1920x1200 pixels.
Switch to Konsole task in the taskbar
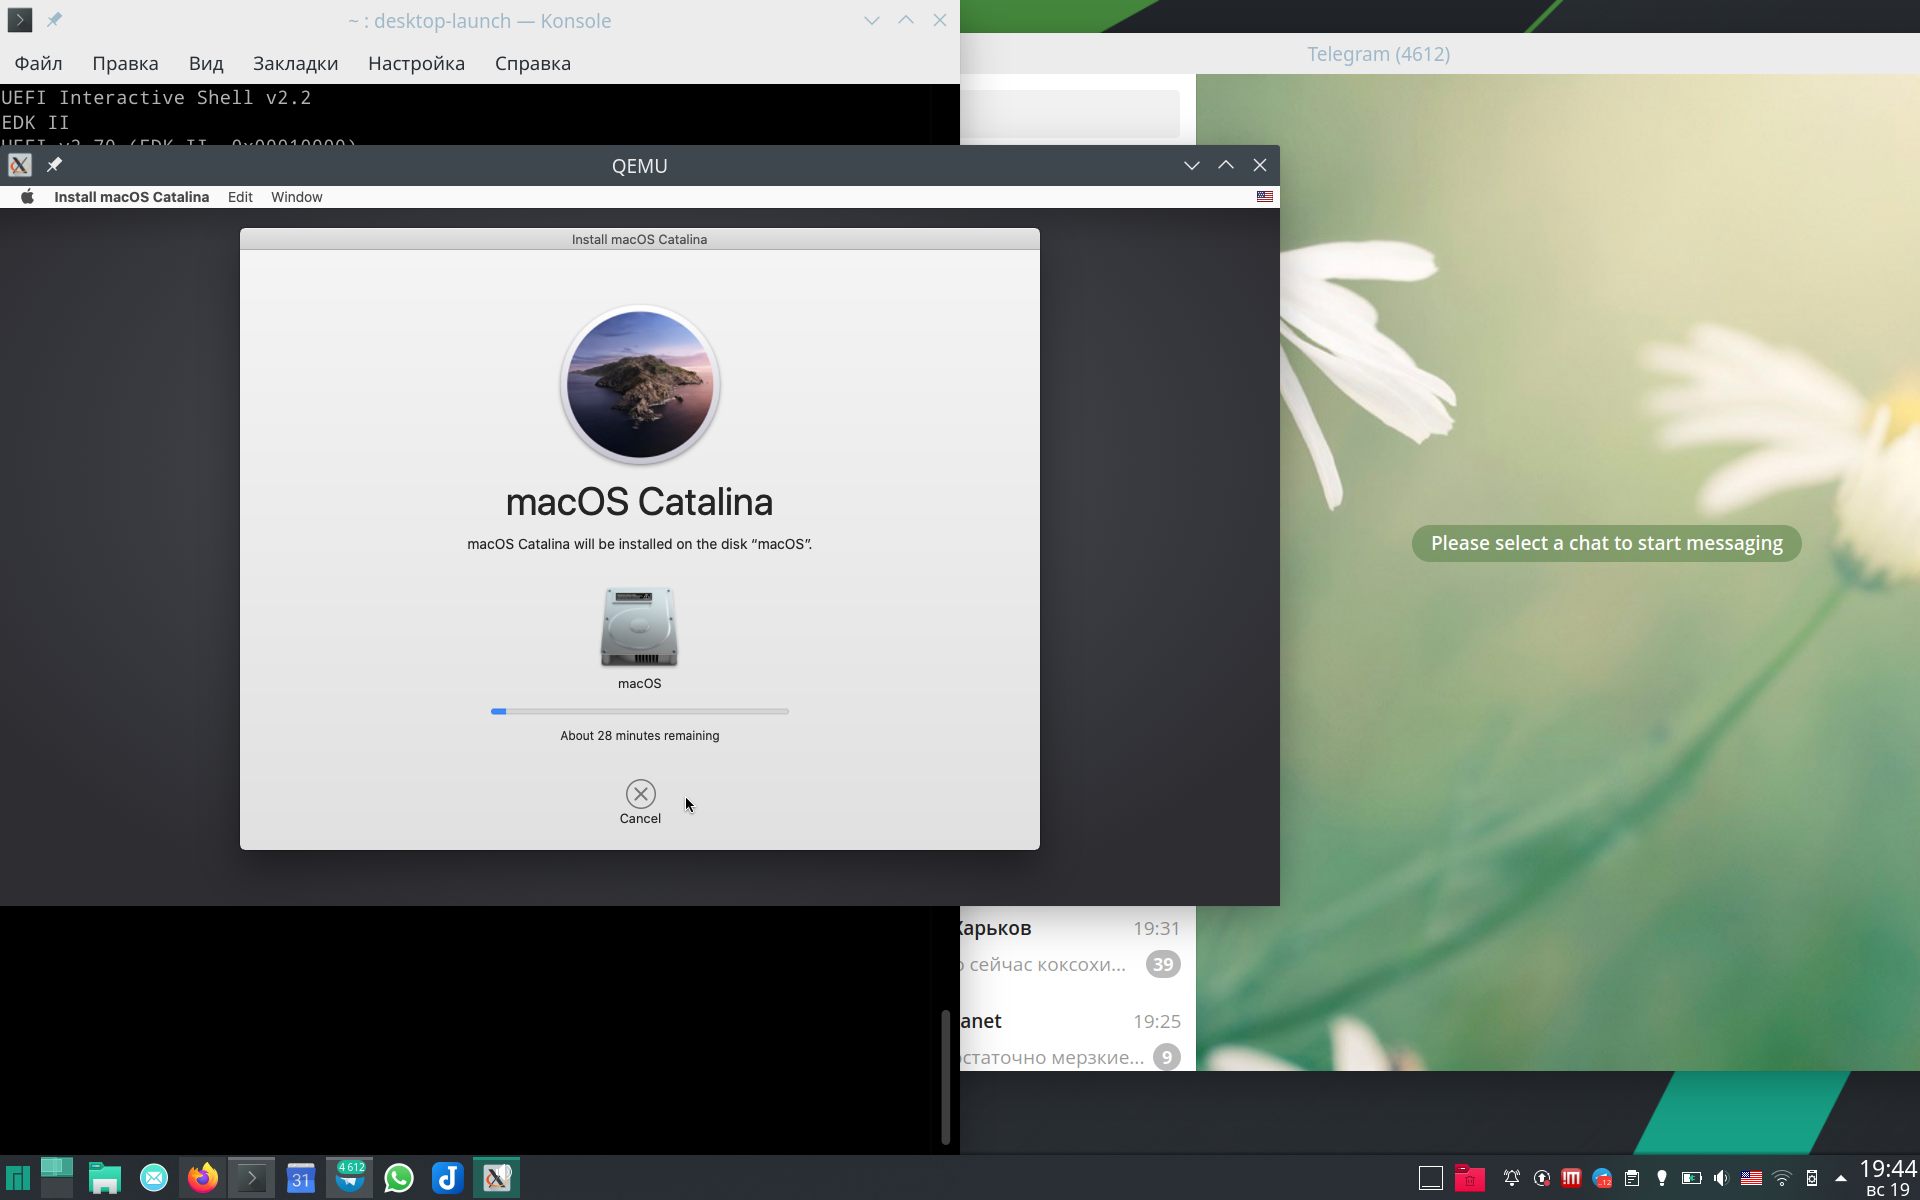click(x=252, y=1178)
